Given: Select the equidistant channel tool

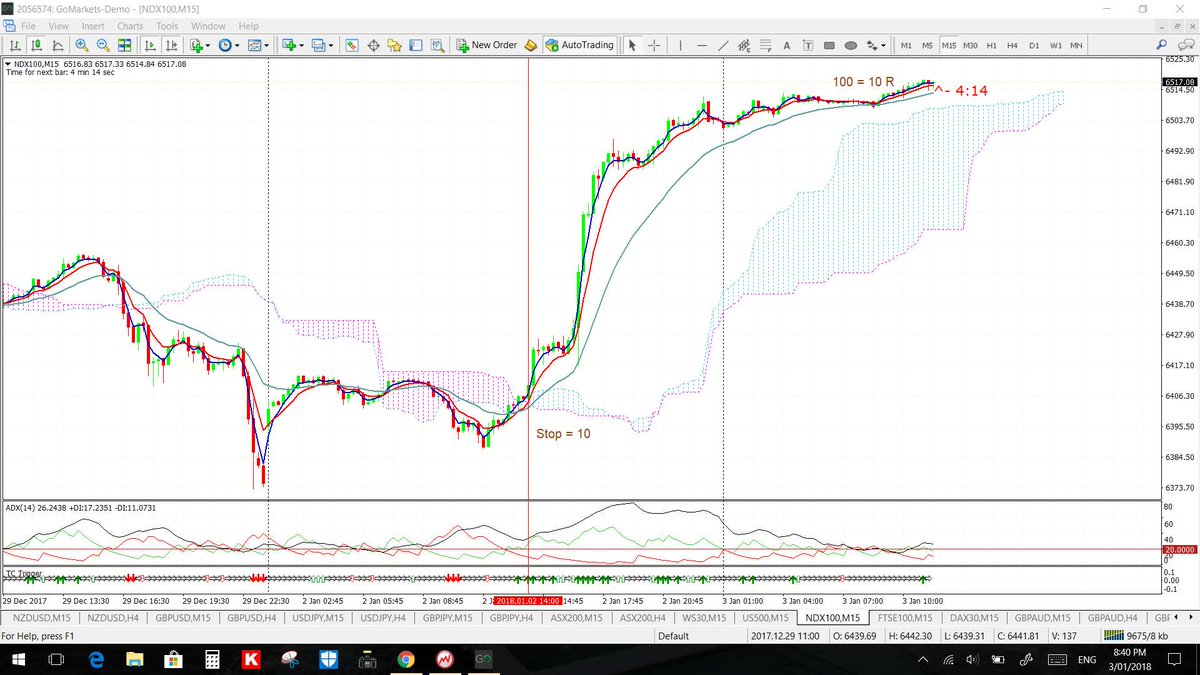Looking at the screenshot, I should click(744, 45).
